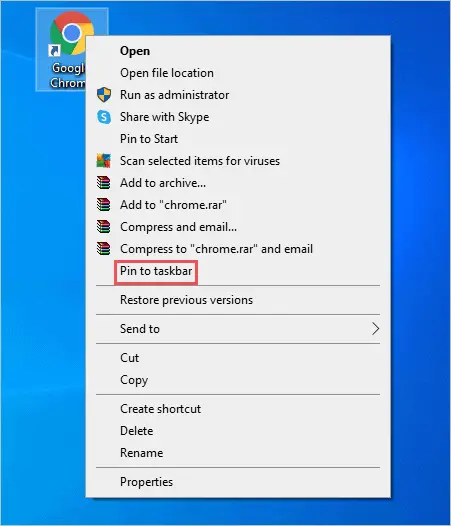
Task: Choose Run as administrator
Action: tap(238, 95)
